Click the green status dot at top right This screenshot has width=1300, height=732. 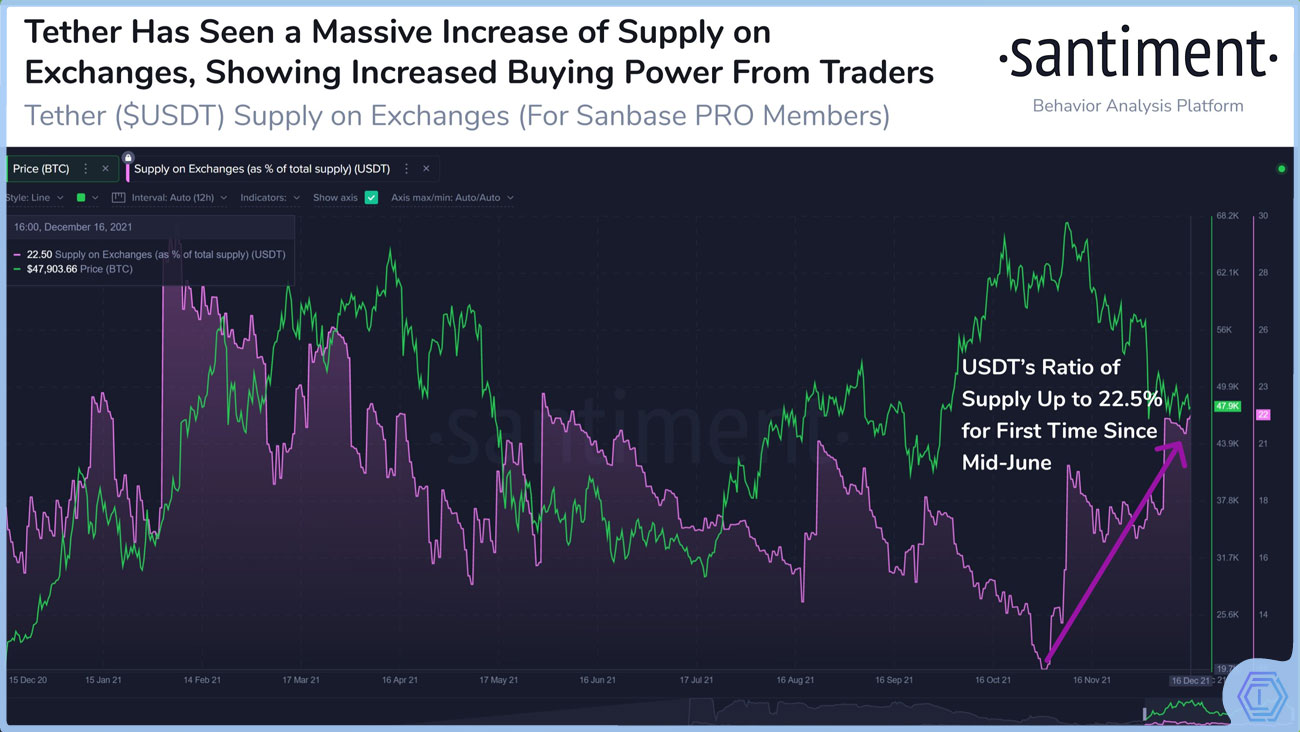pos(1281,170)
